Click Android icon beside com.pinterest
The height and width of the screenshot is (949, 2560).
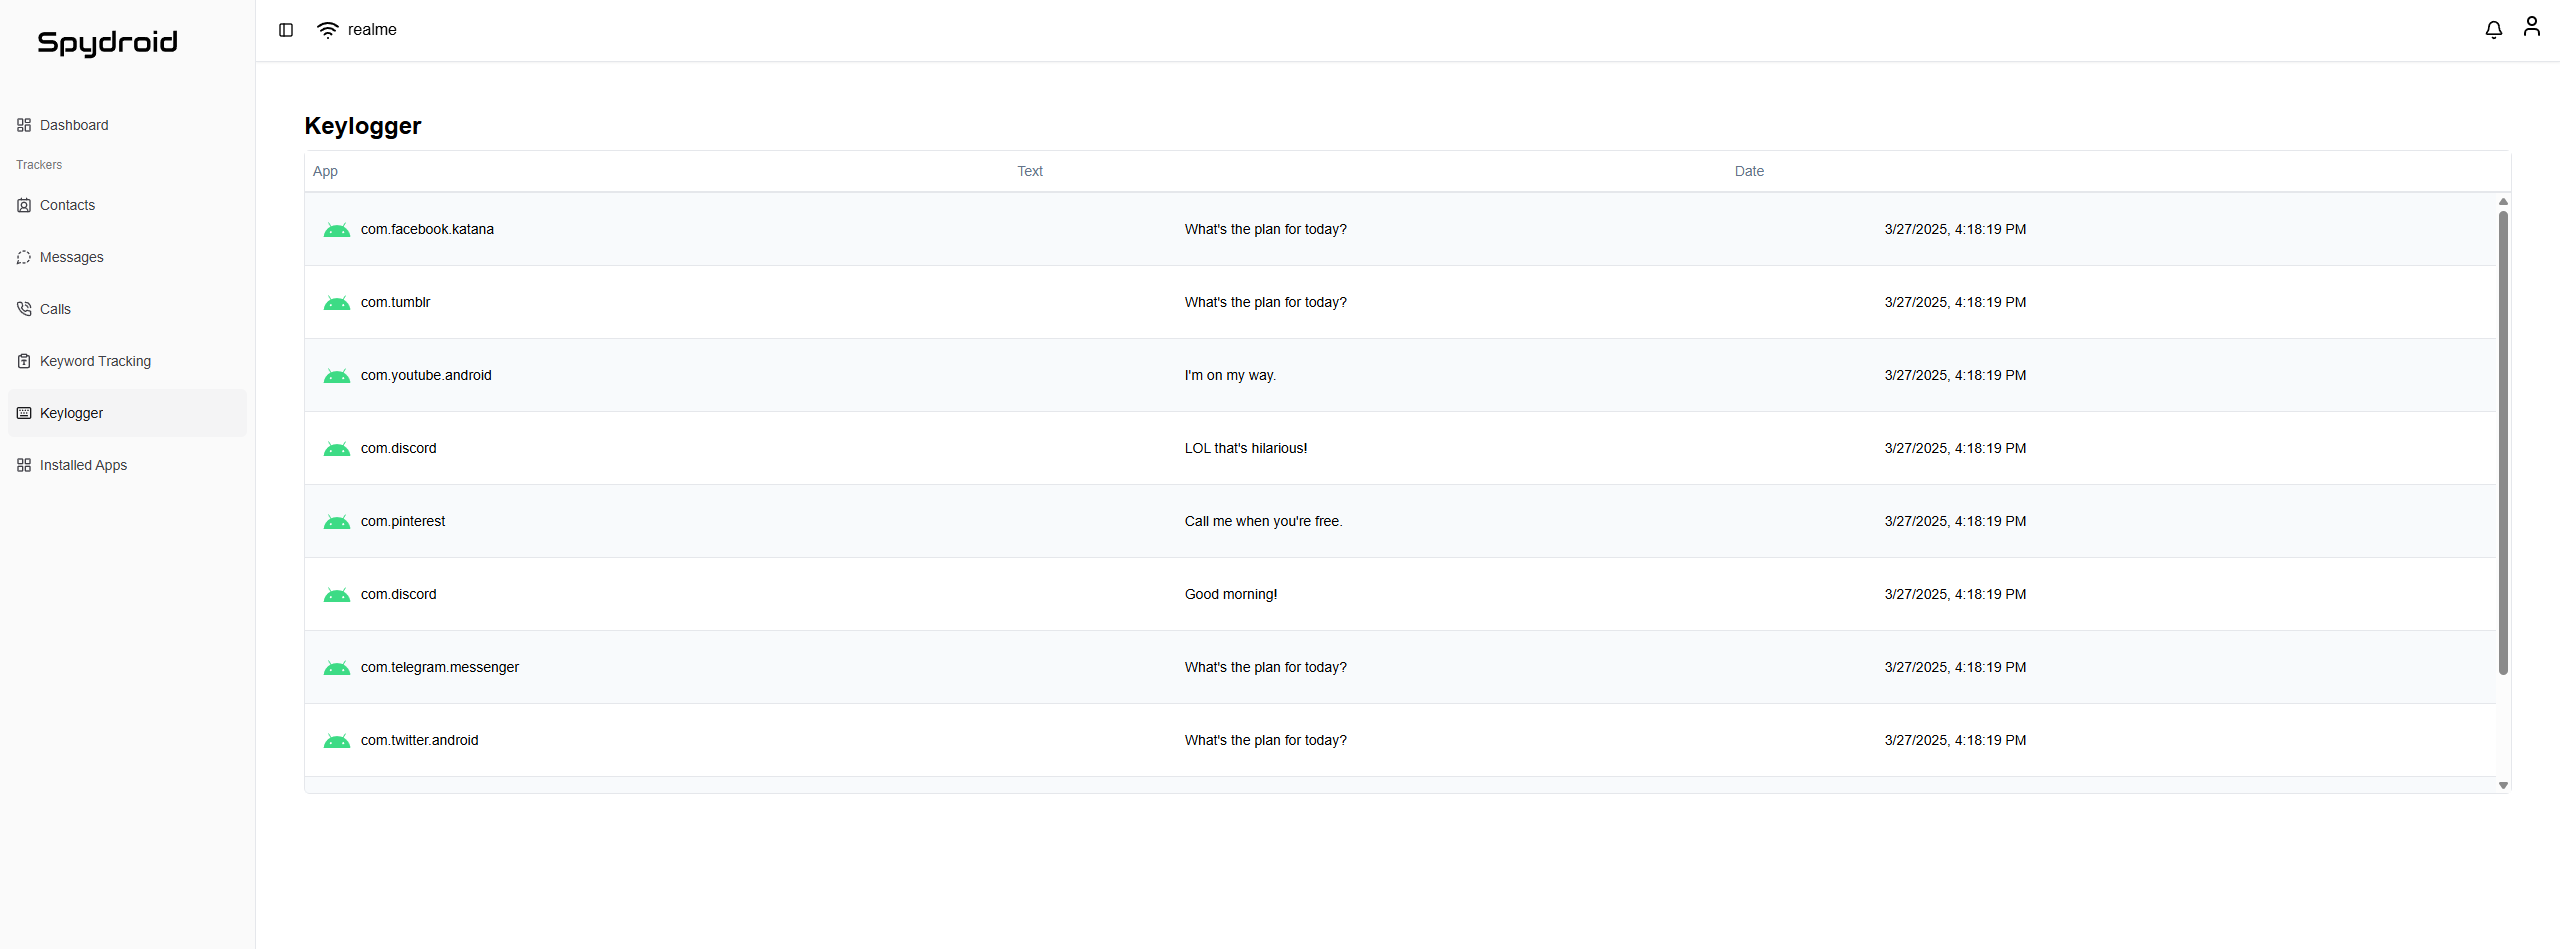(x=337, y=522)
